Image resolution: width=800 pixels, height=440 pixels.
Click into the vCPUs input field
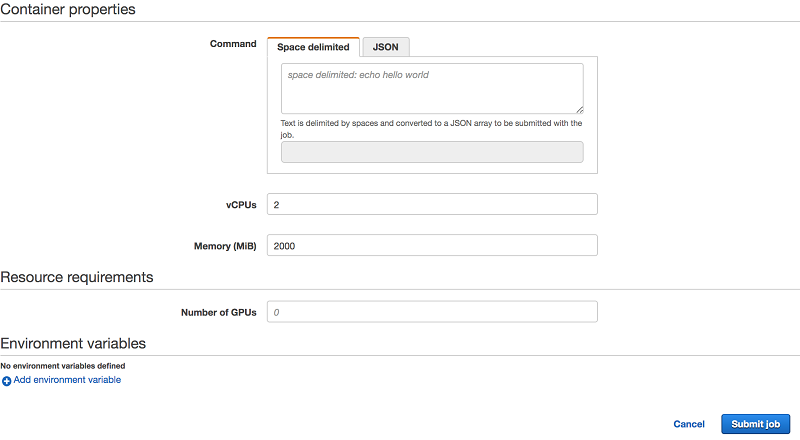[x=432, y=204]
